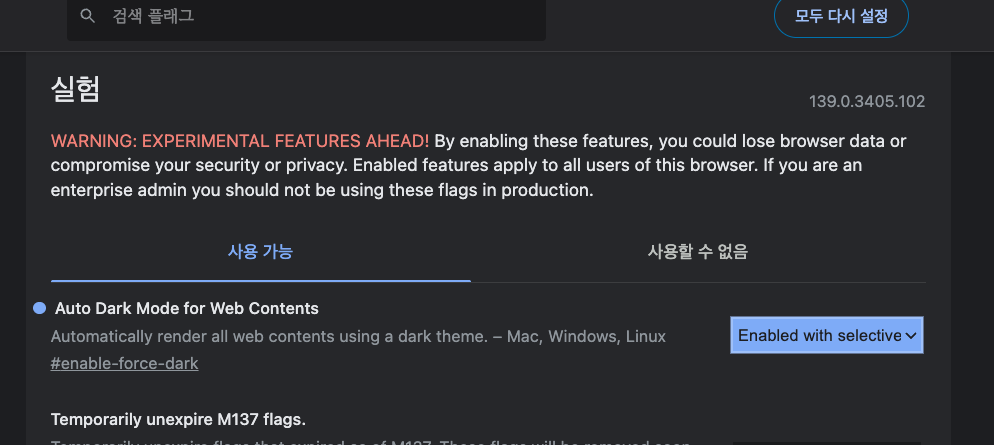Viewport: 994px width, 445px height.
Task: Click the blue underline beneath 사용 가능 tab
Action: [x=260, y=280]
